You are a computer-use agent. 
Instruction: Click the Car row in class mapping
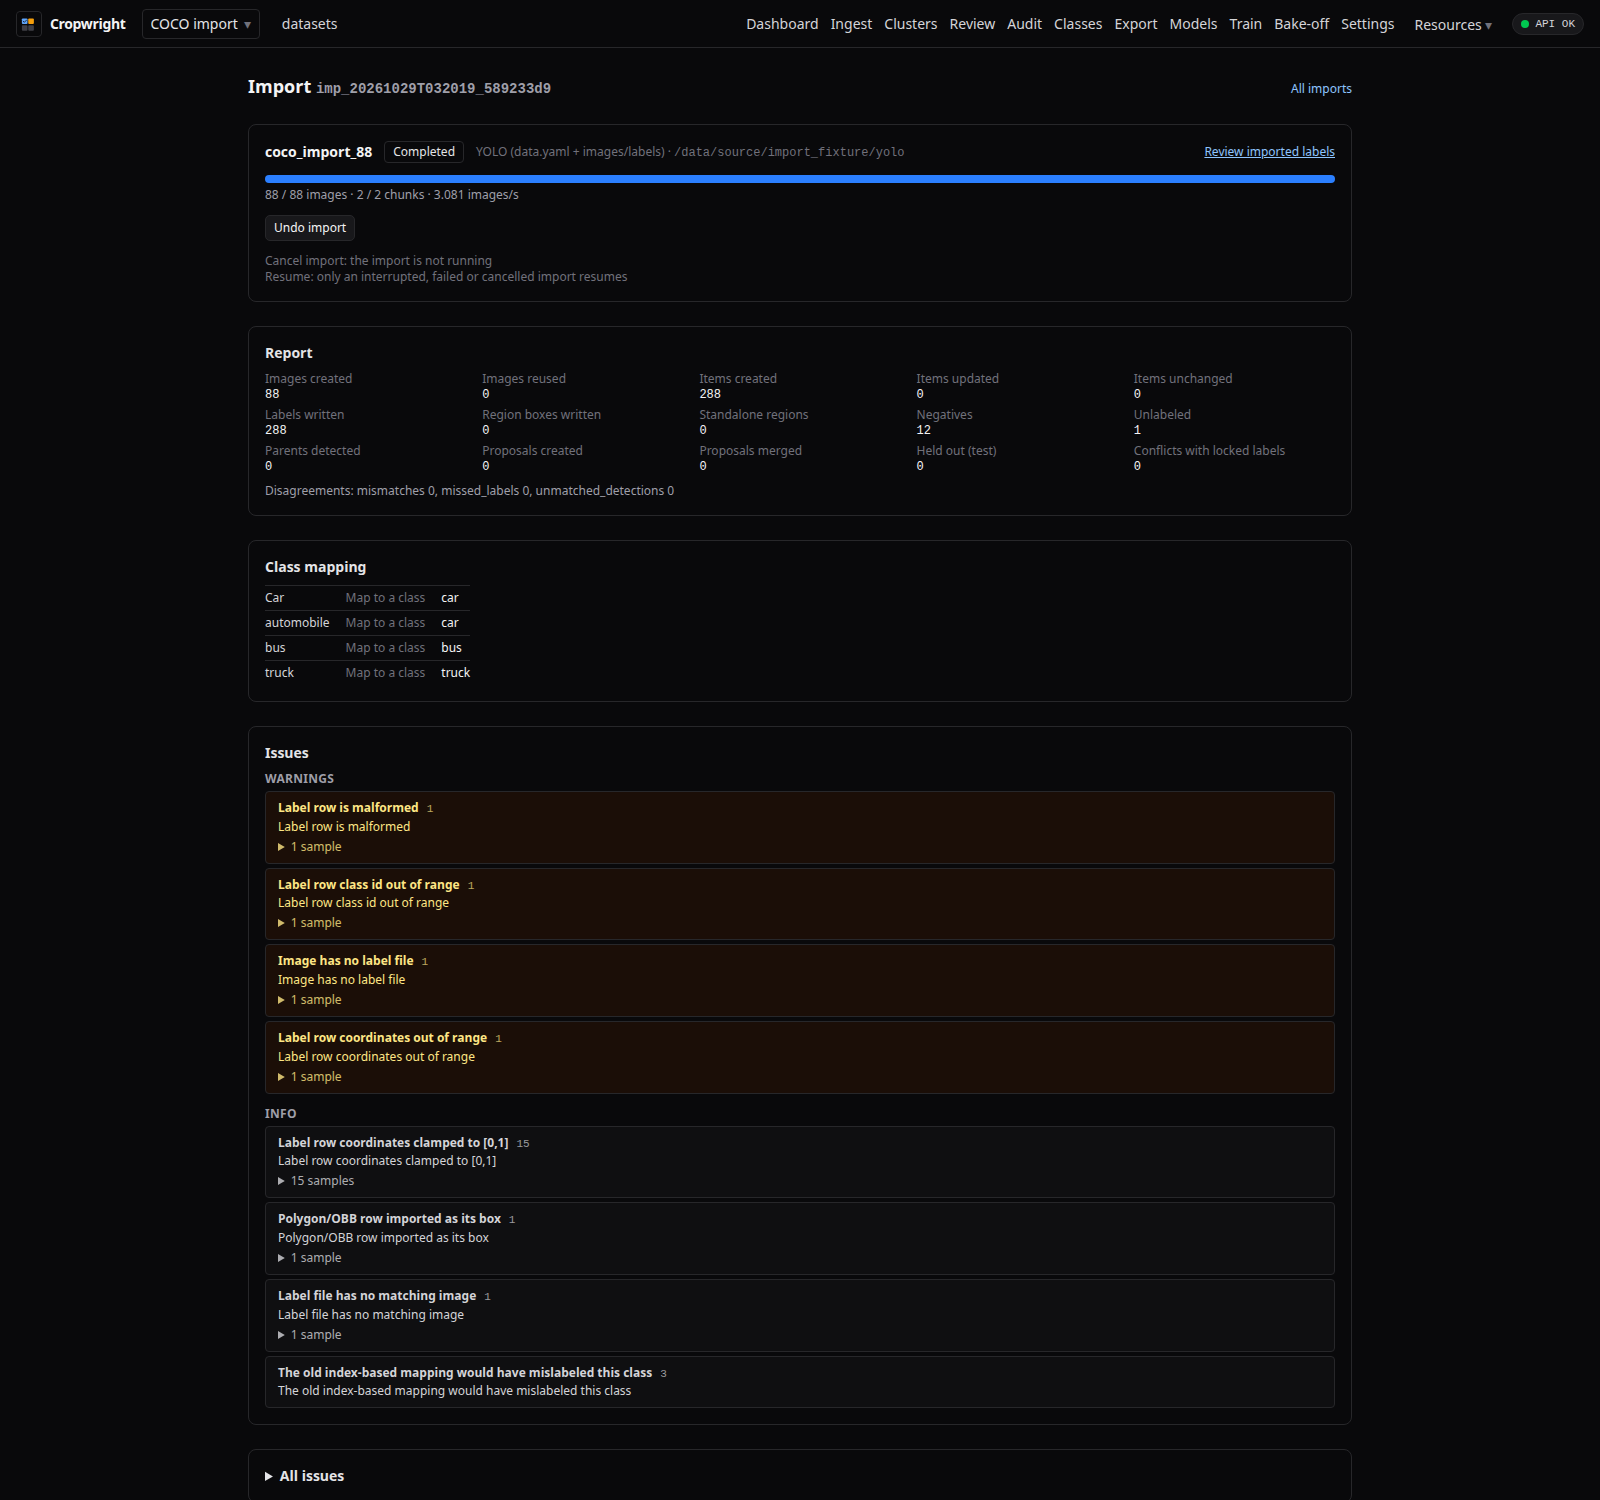[367, 598]
